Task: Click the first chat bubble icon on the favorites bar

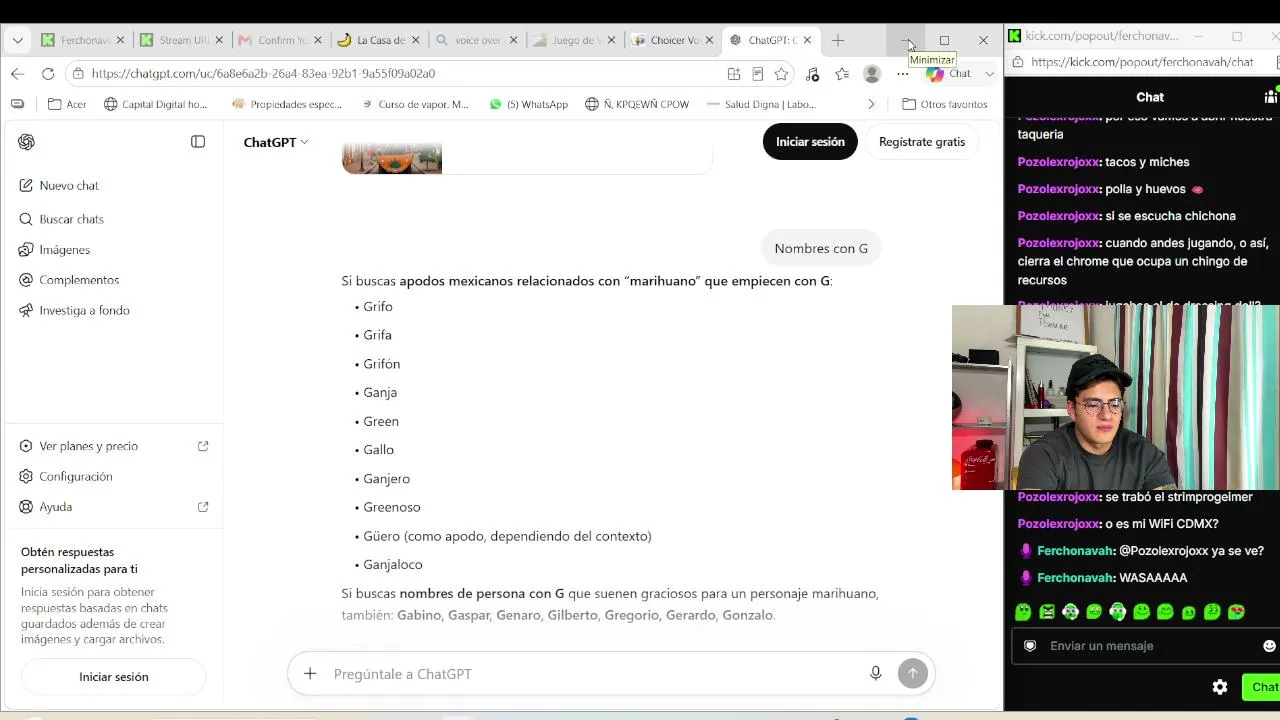Action: coord(17,104)
